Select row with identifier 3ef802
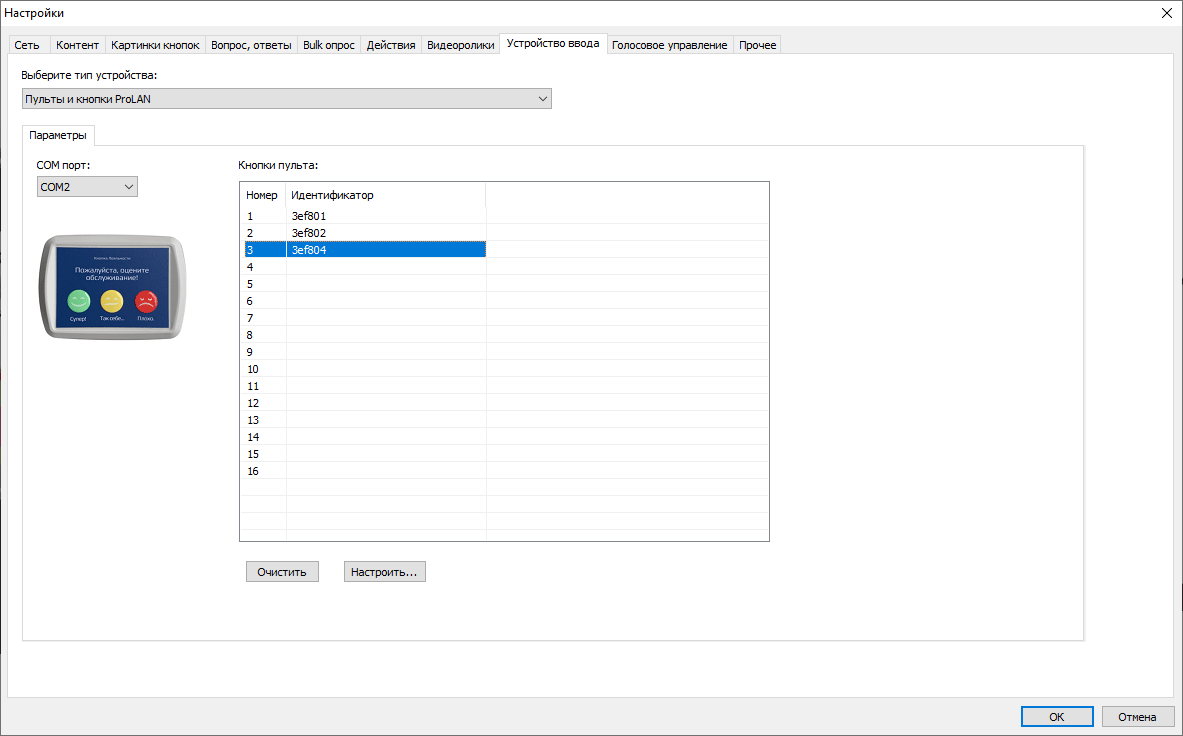This screenshot has height=736, width=1183. (308, 233)
